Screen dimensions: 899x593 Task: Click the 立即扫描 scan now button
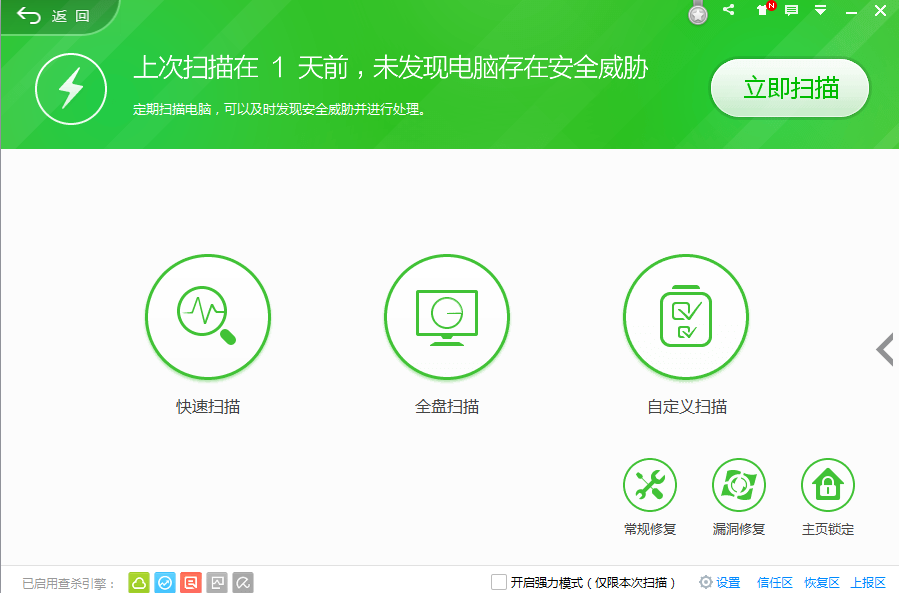789,88
